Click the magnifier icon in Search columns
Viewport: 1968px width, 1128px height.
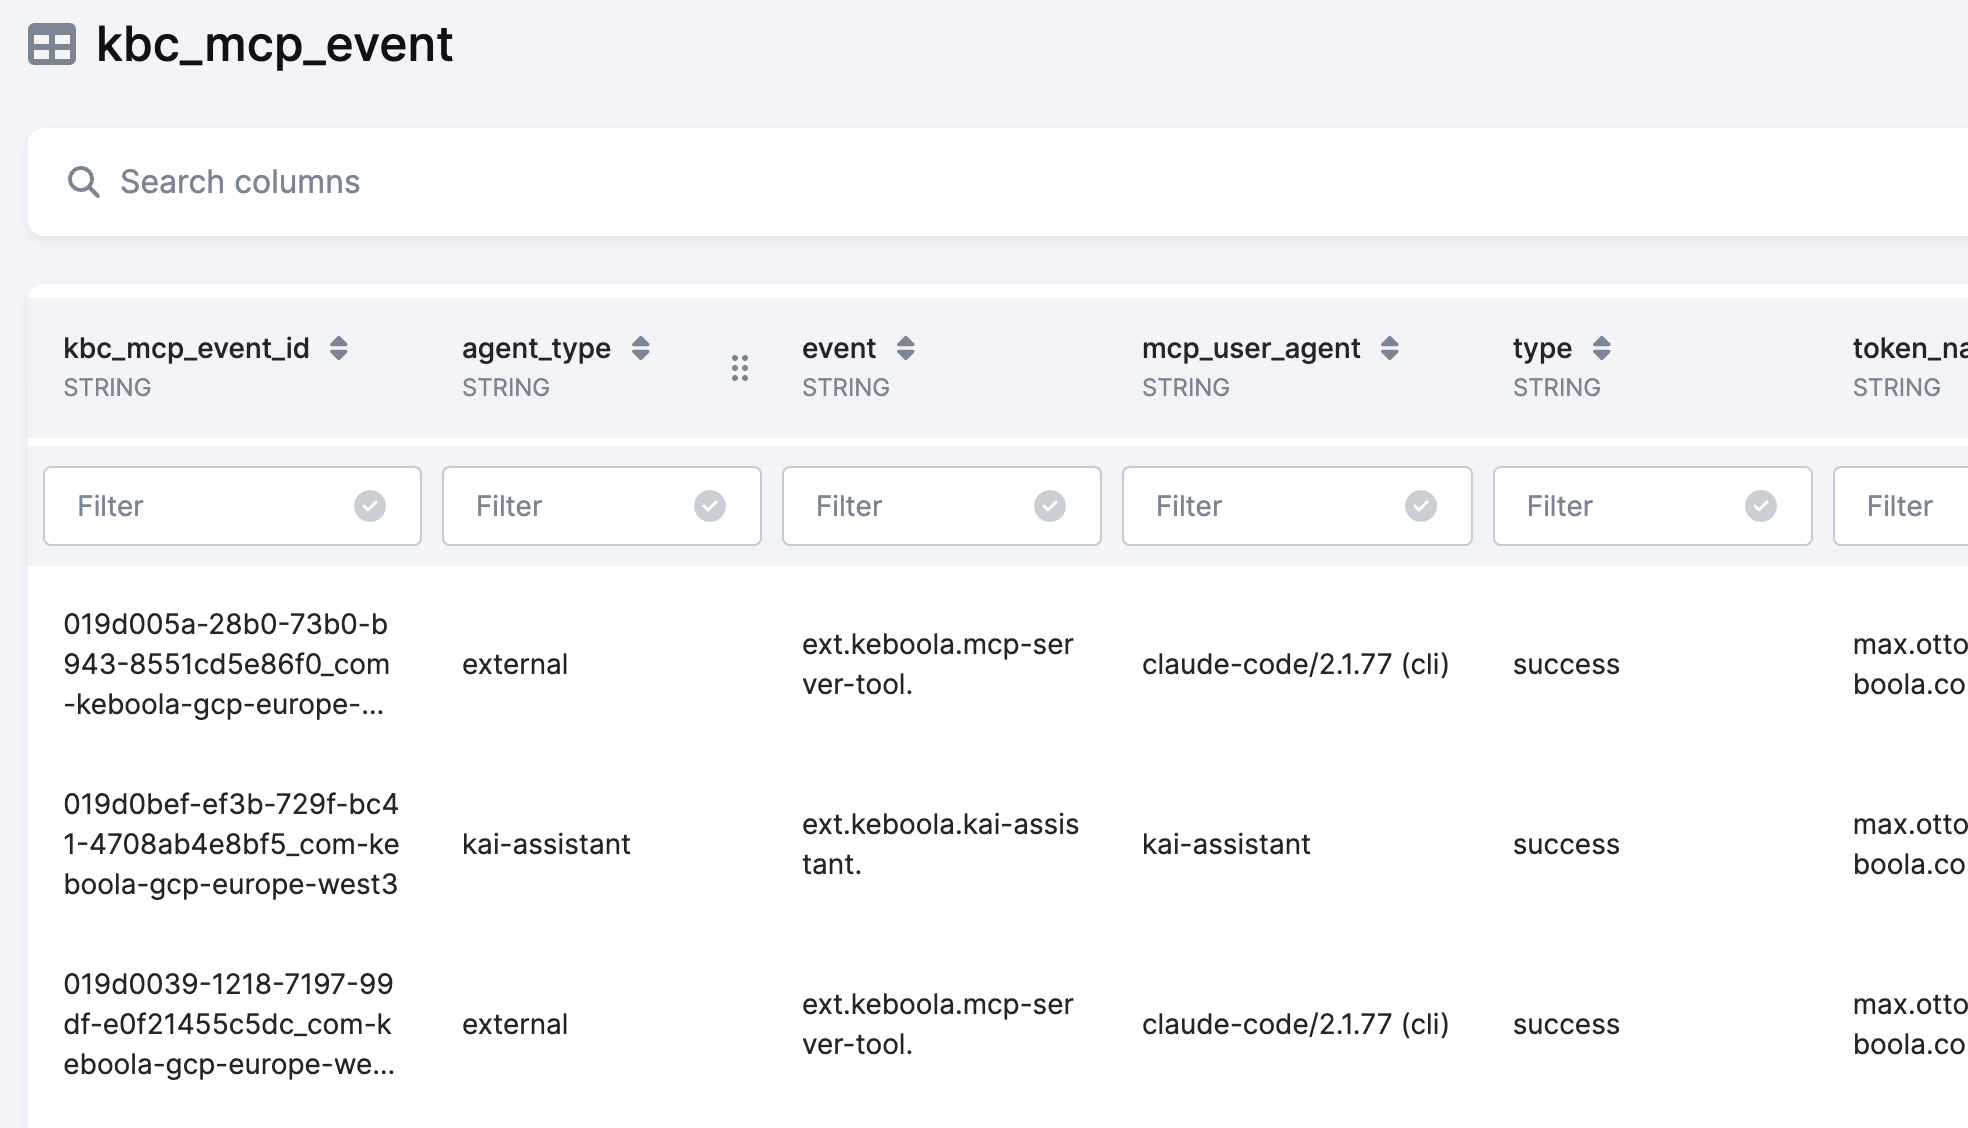click(x=84, y=181)
